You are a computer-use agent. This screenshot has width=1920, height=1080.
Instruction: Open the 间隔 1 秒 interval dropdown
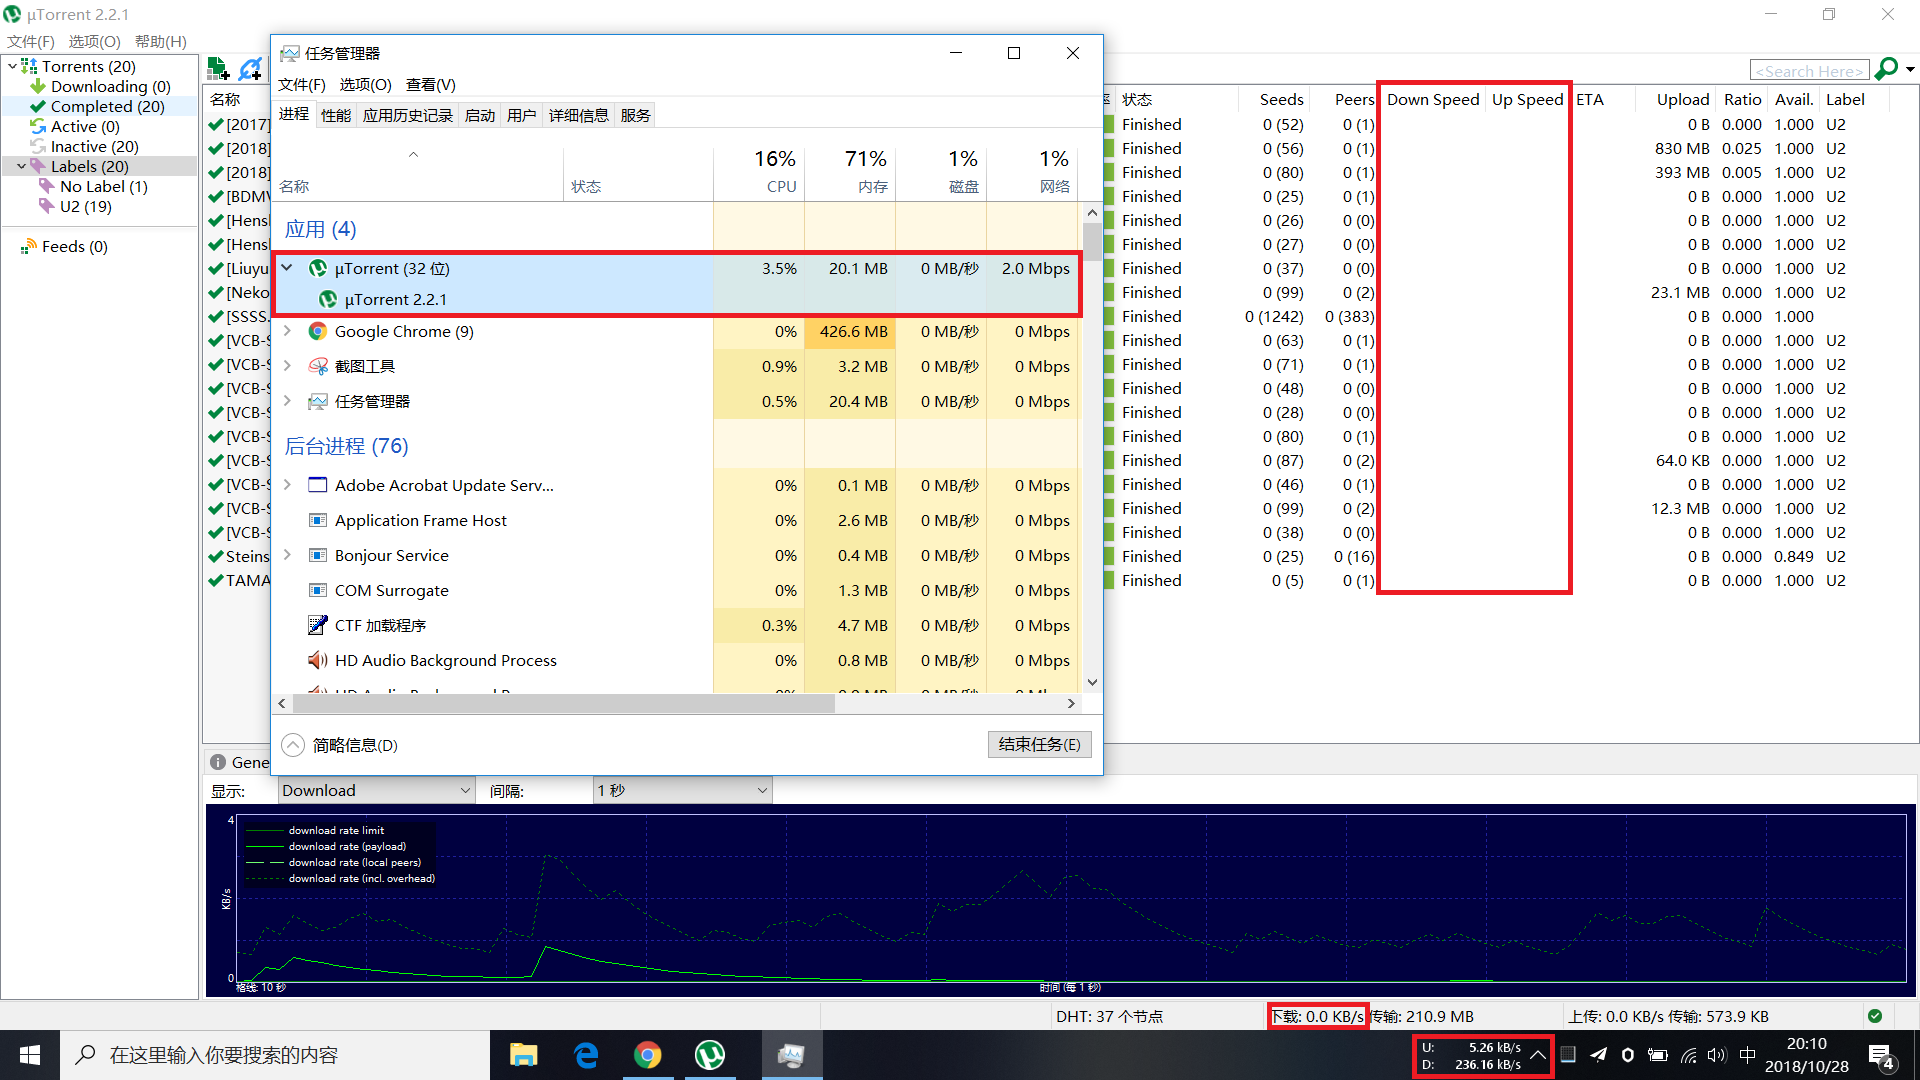click(682, 790)
